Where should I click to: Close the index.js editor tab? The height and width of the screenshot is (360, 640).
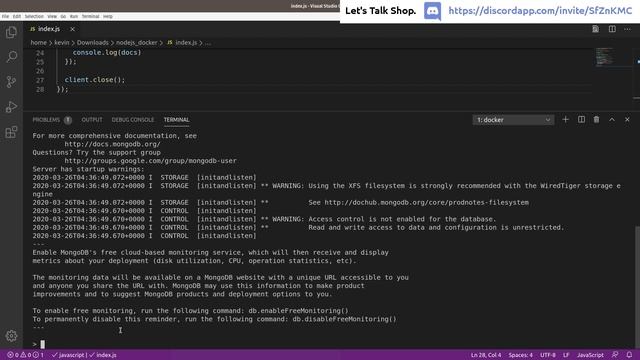(x=72, y=29)
